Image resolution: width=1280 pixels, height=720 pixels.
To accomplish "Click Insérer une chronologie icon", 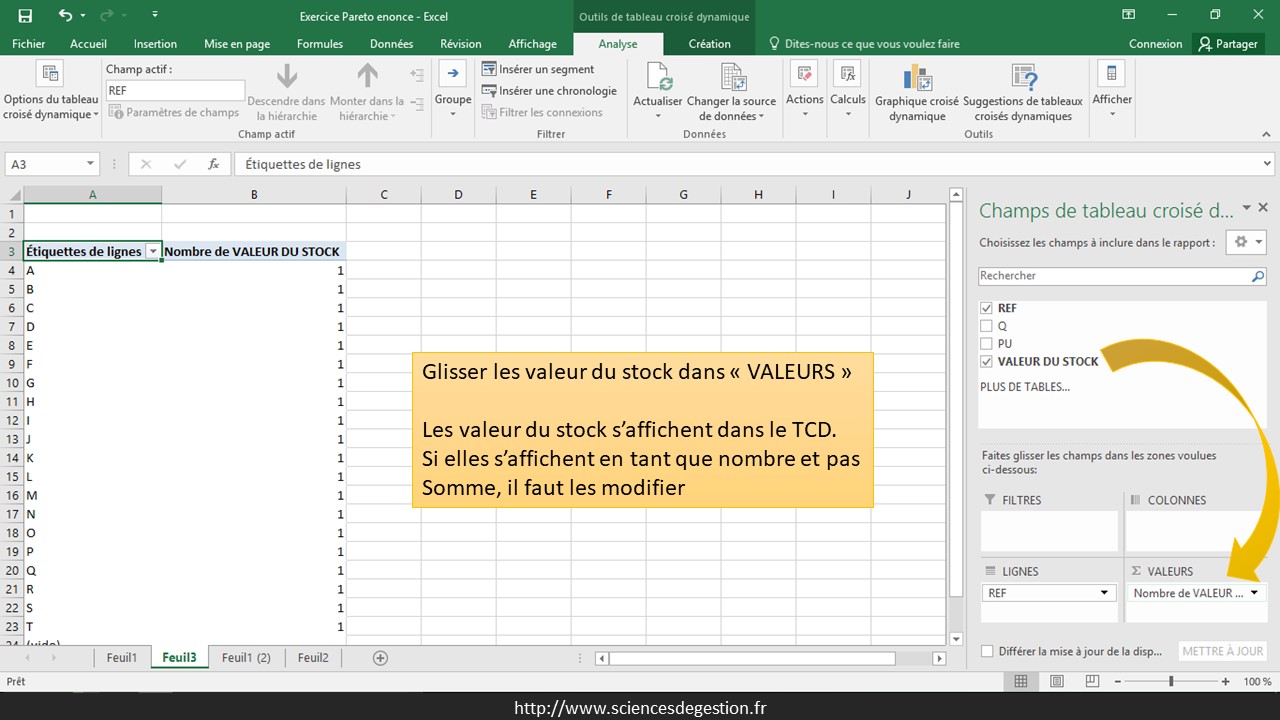I will (489, 91).
